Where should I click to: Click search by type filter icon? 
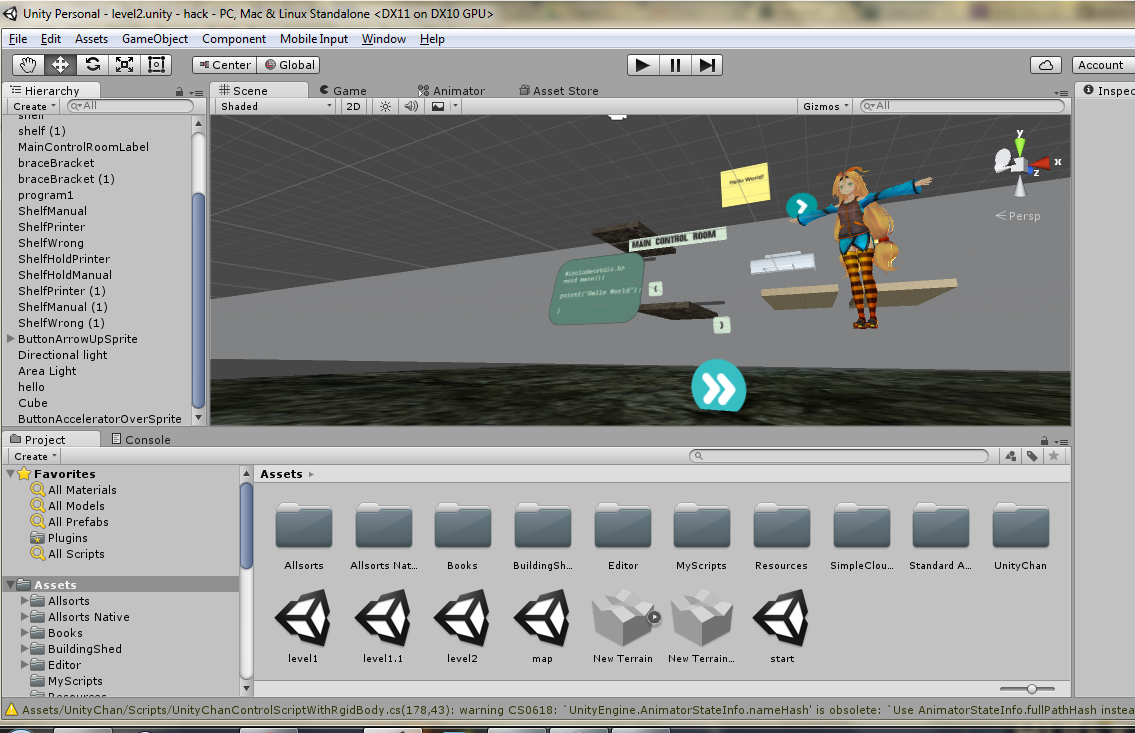[1010, 456]
